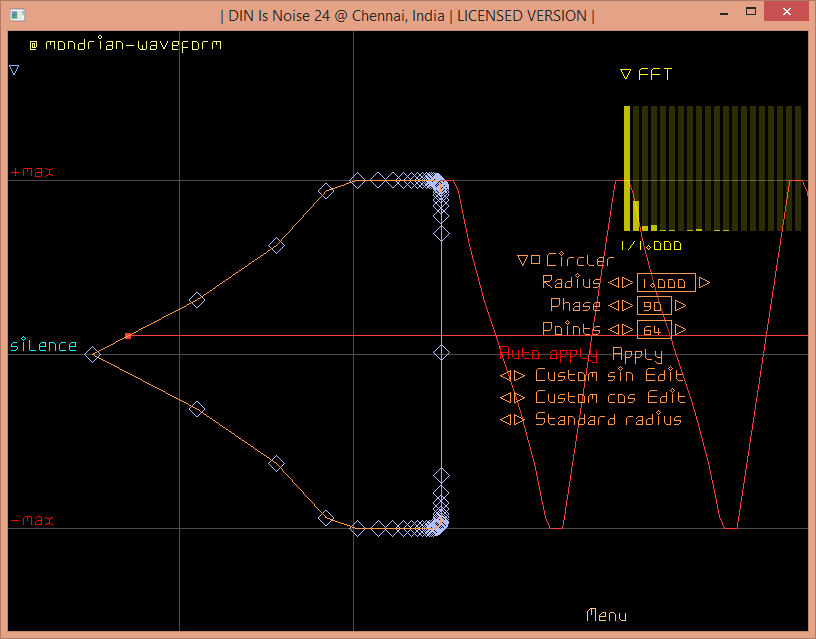Collapse the FFT panel triangle
The height and width of the screenshot is (639, 816).
point(625,74)
